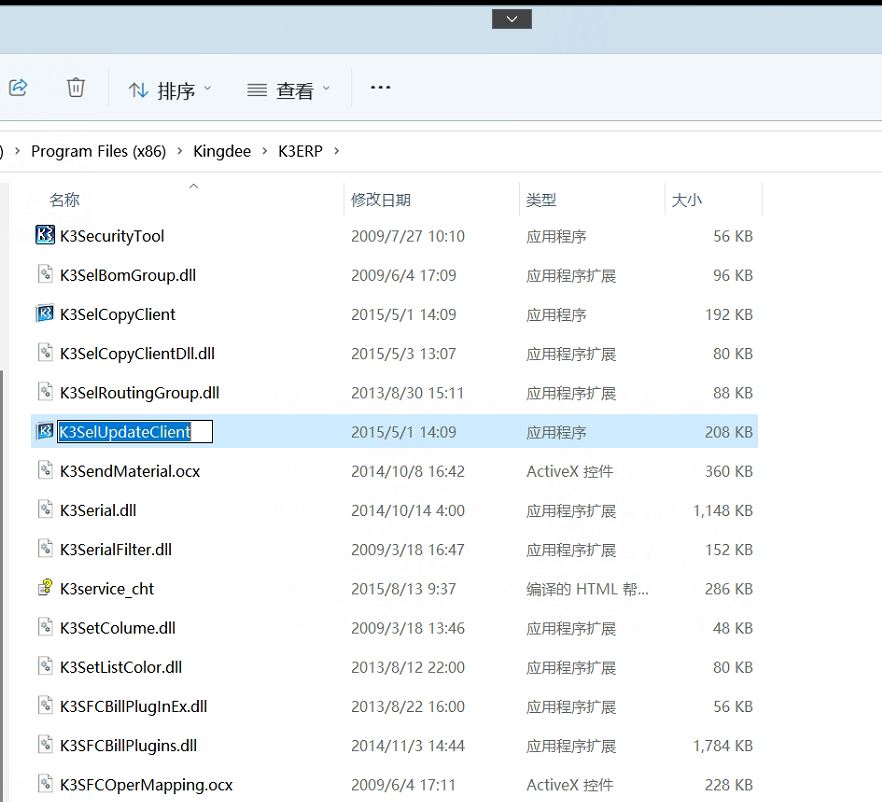882x802 pixels.
Task: Expand chevron after Program Files (x86)
Action: pos(179,151)
